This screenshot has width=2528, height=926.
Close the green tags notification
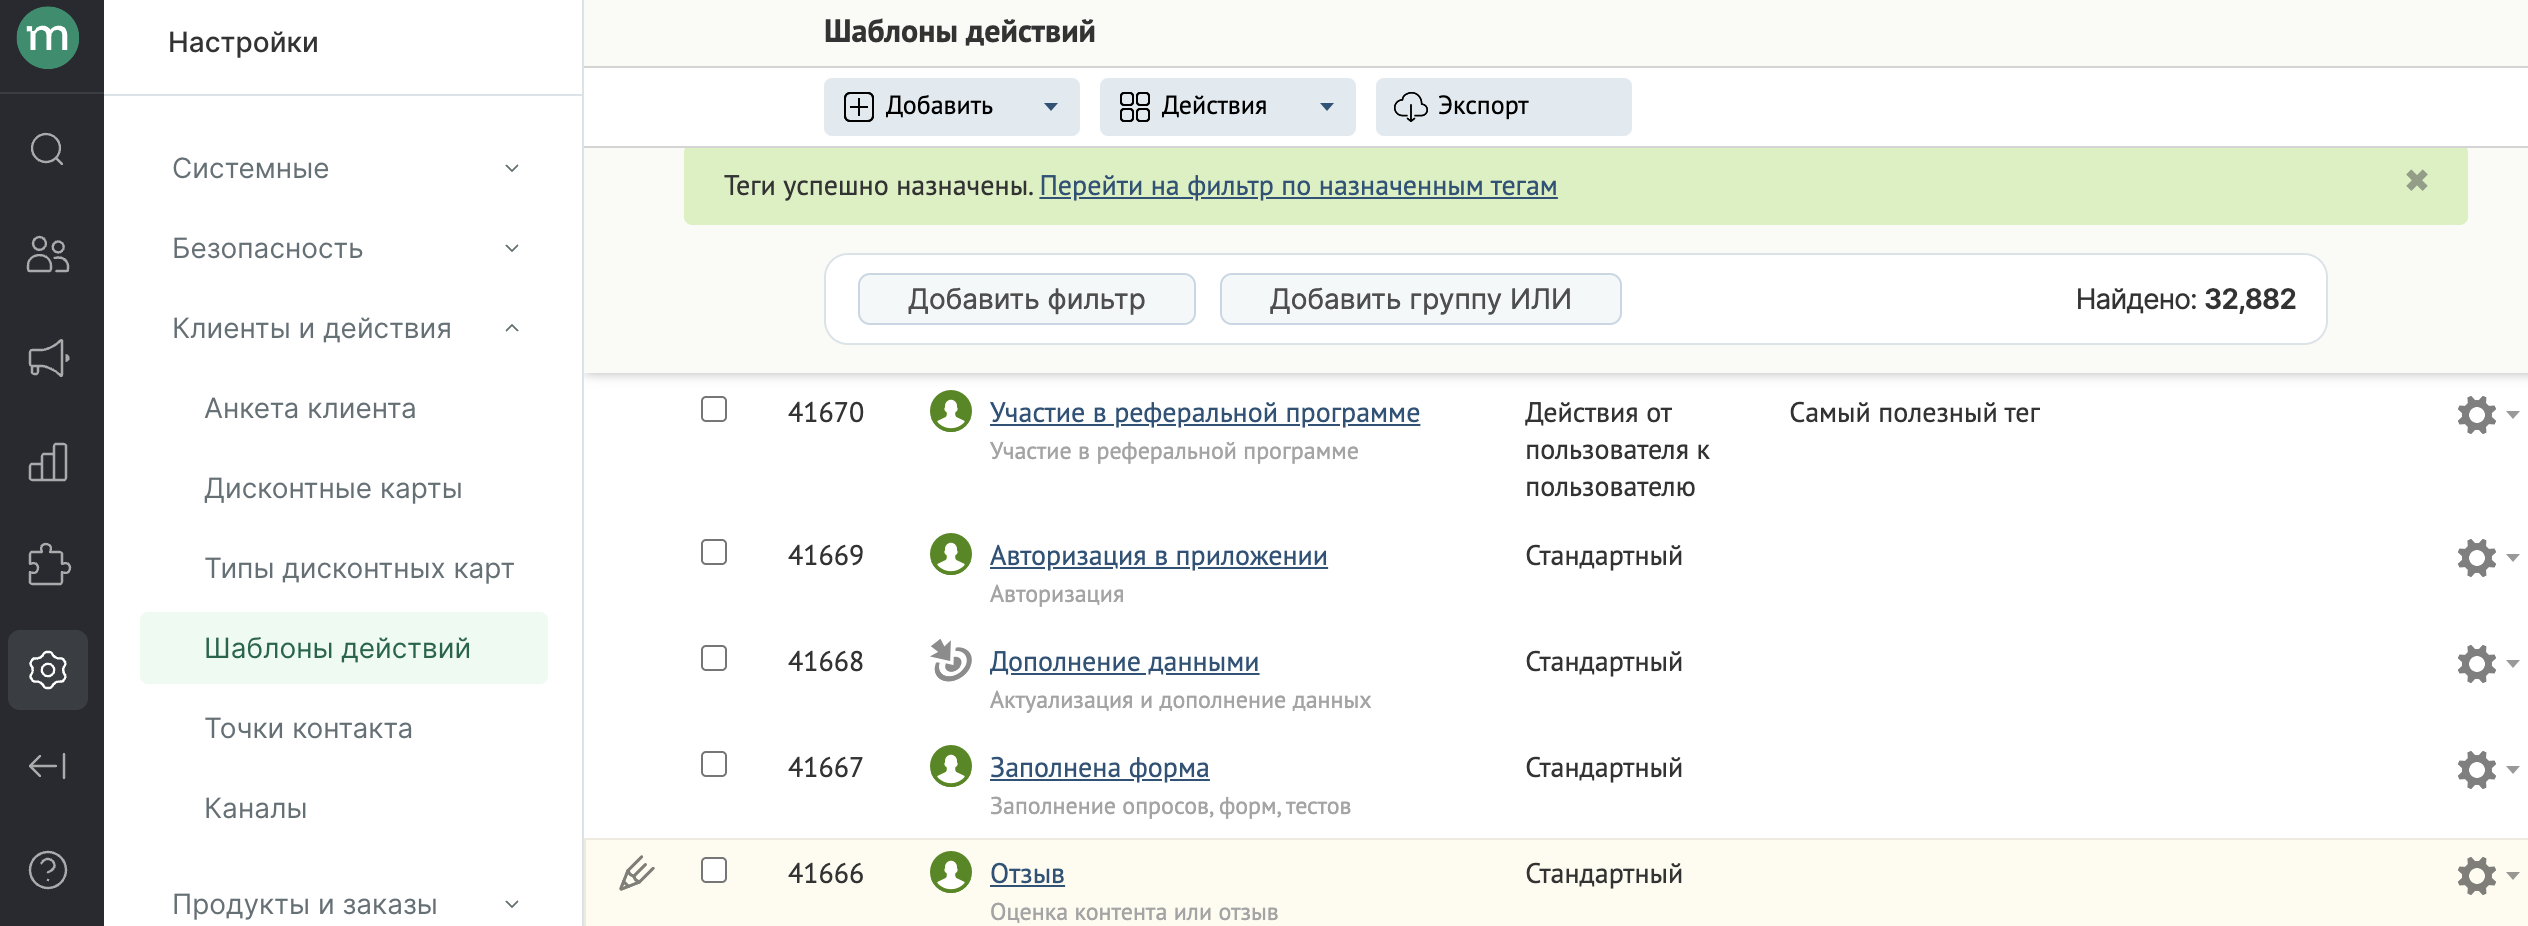click(2416, 181)
